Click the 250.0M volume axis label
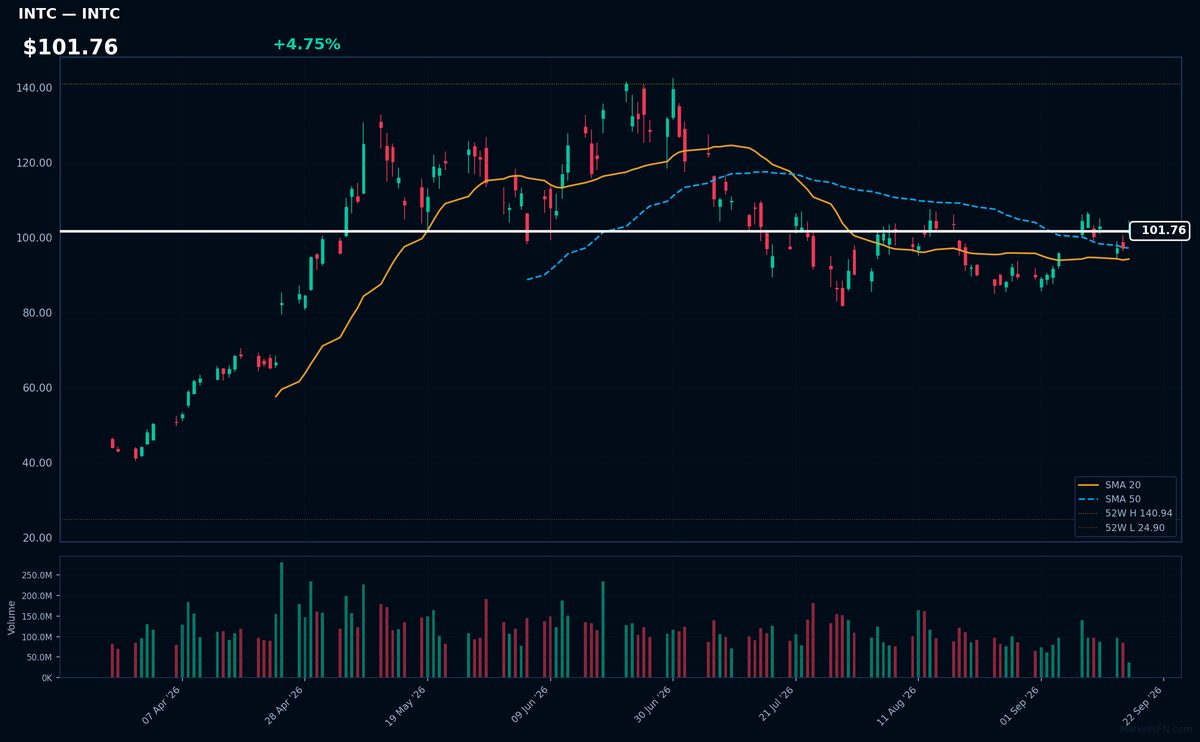Viewport: 1200px width, 742px height. [37, 576]
